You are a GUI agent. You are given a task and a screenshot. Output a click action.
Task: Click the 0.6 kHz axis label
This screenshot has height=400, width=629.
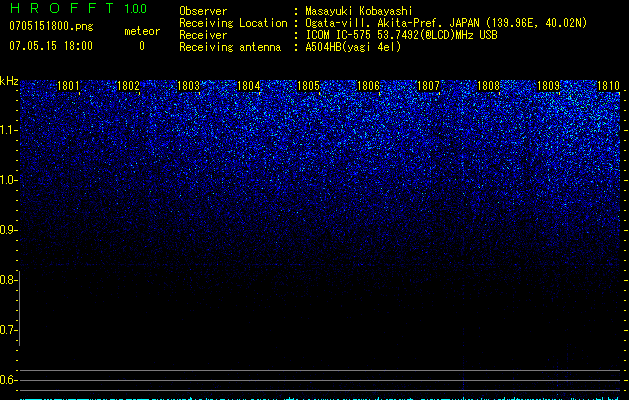click(x=9, y=380)
